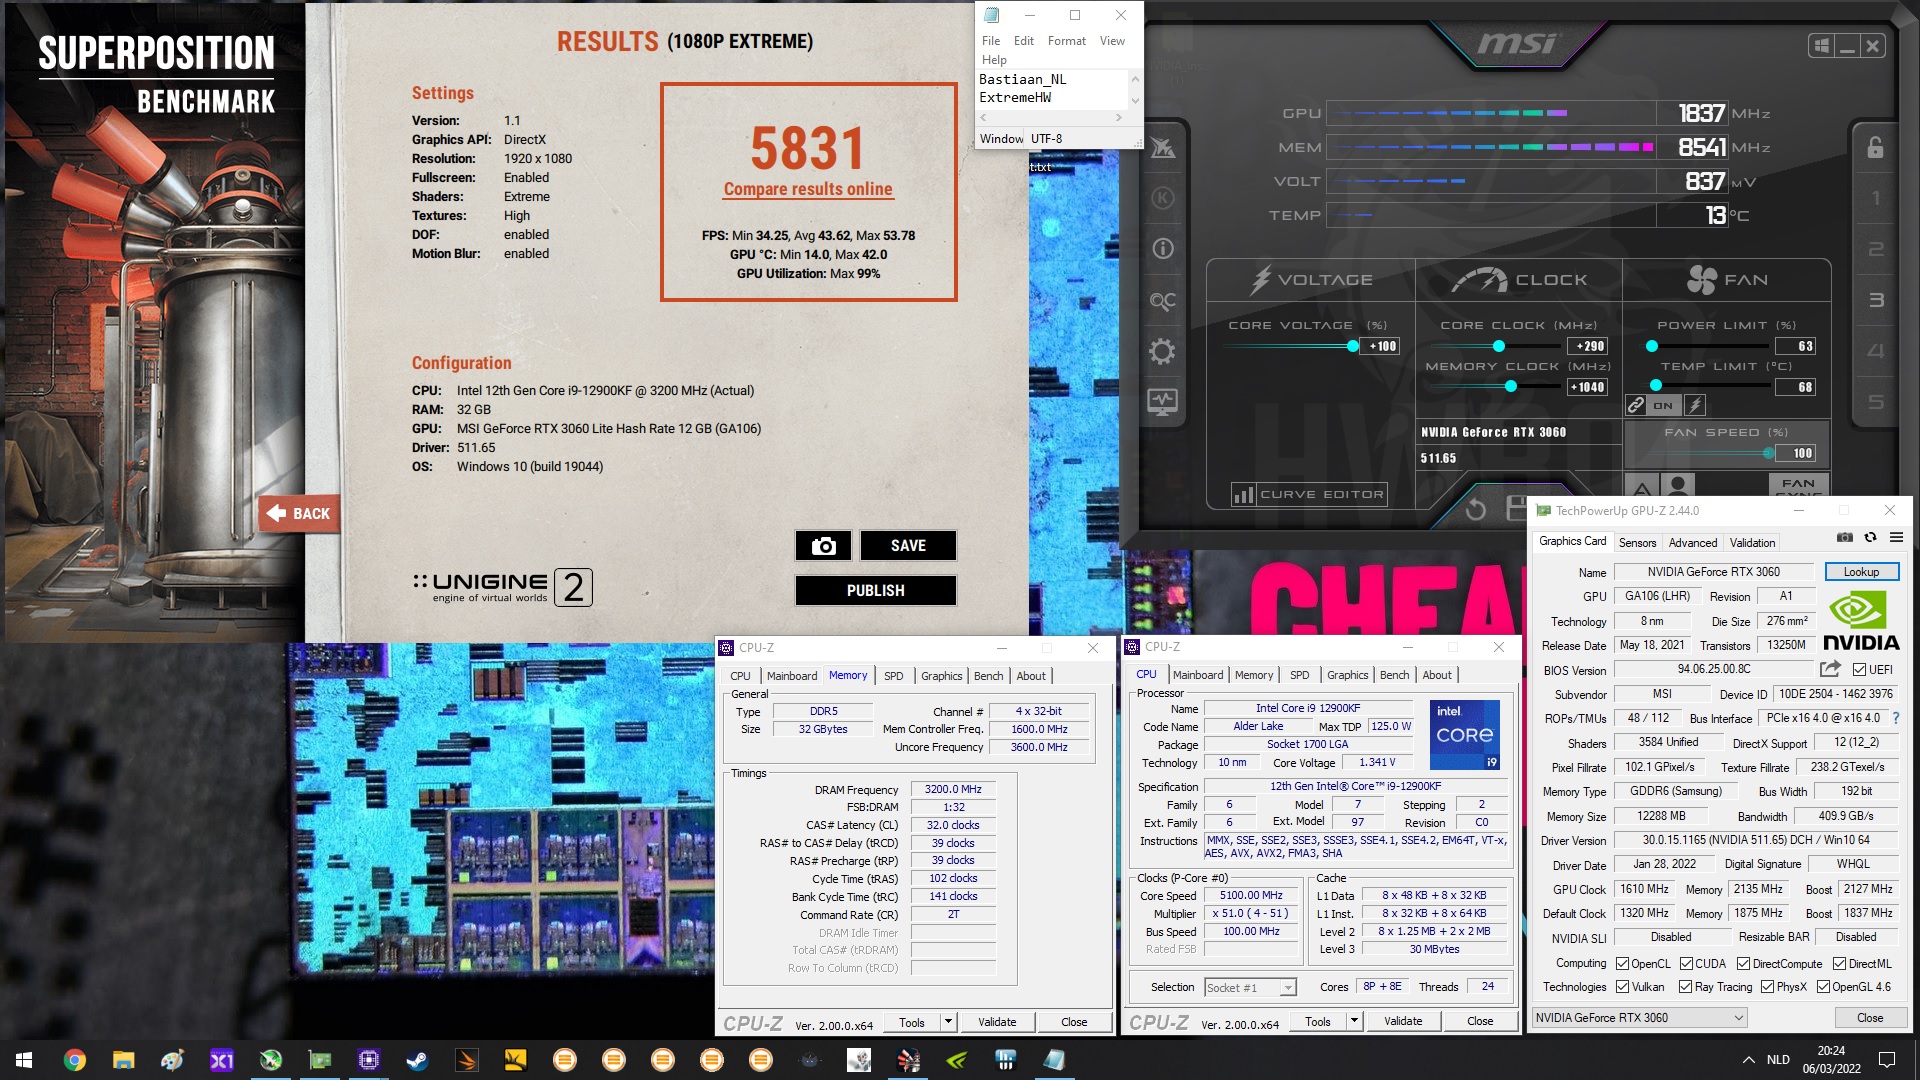
Task: Toggle the OpenCL checkbox in GPU-Z
Action: pos(1622,964)
